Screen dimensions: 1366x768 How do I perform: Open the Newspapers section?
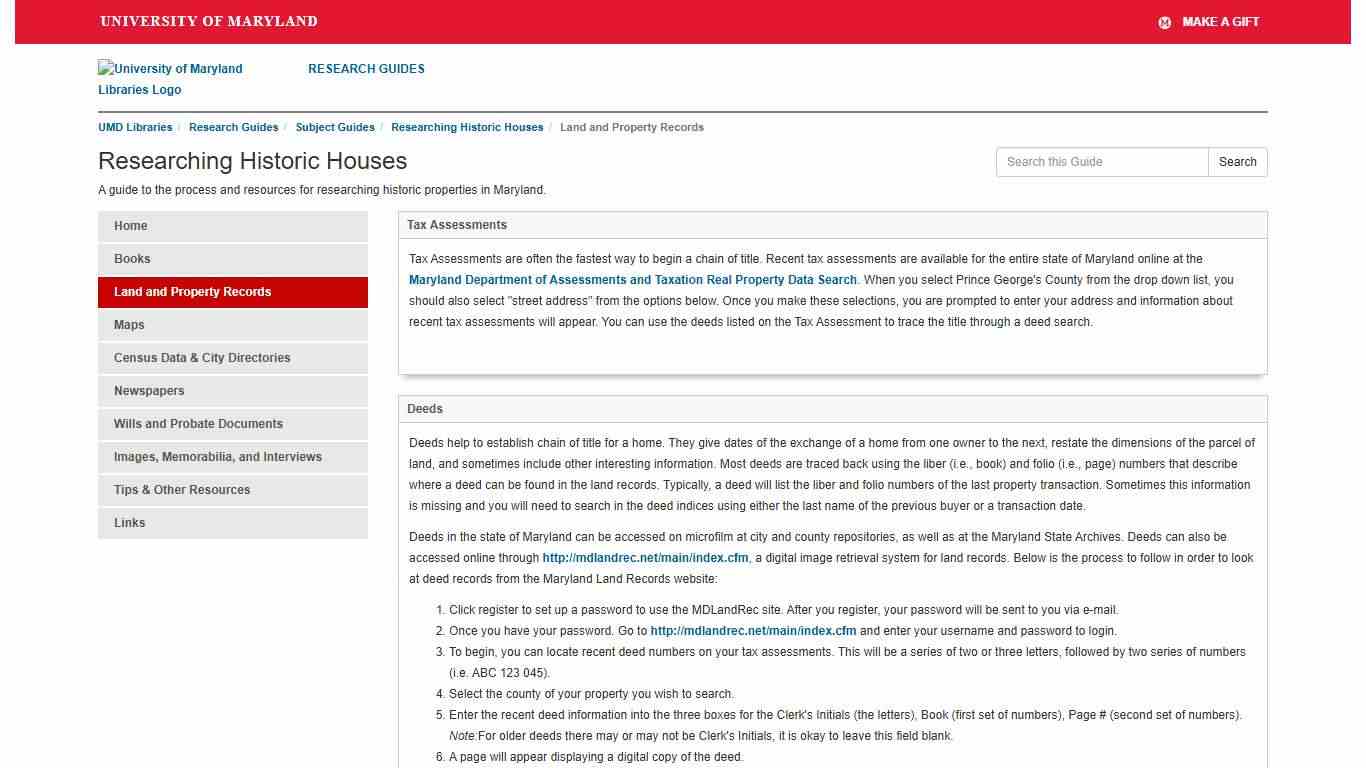coord(148,391)
